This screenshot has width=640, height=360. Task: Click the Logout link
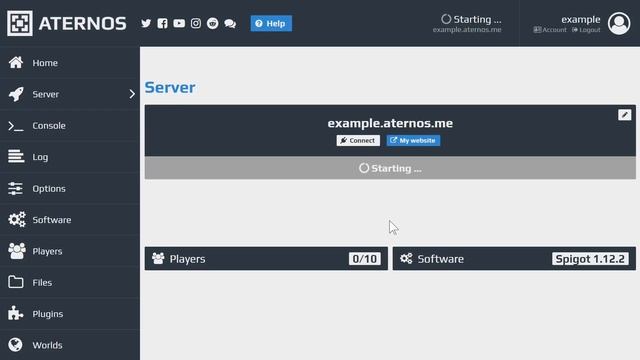click(586, 30)
